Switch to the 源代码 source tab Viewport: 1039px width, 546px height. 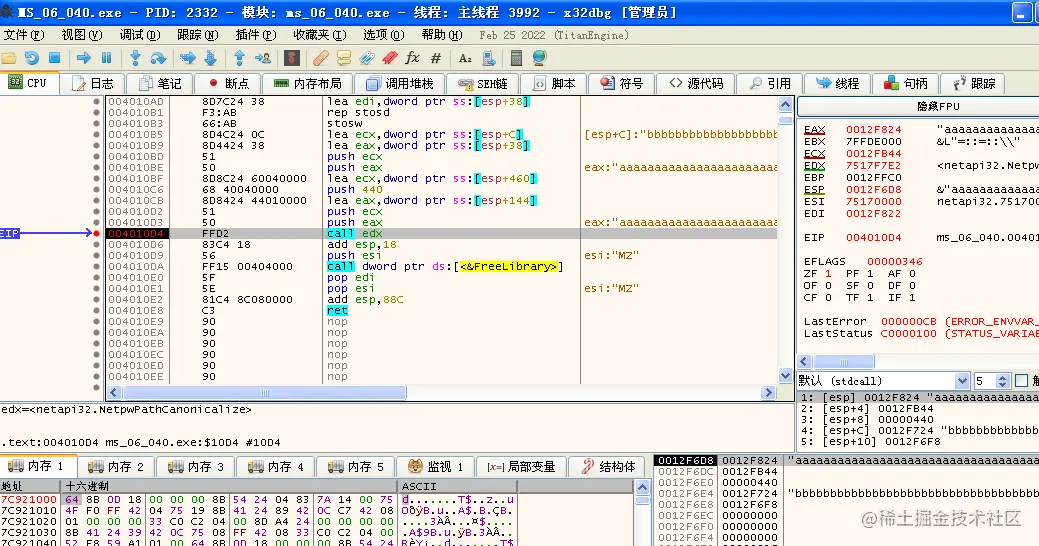point(694,83)
